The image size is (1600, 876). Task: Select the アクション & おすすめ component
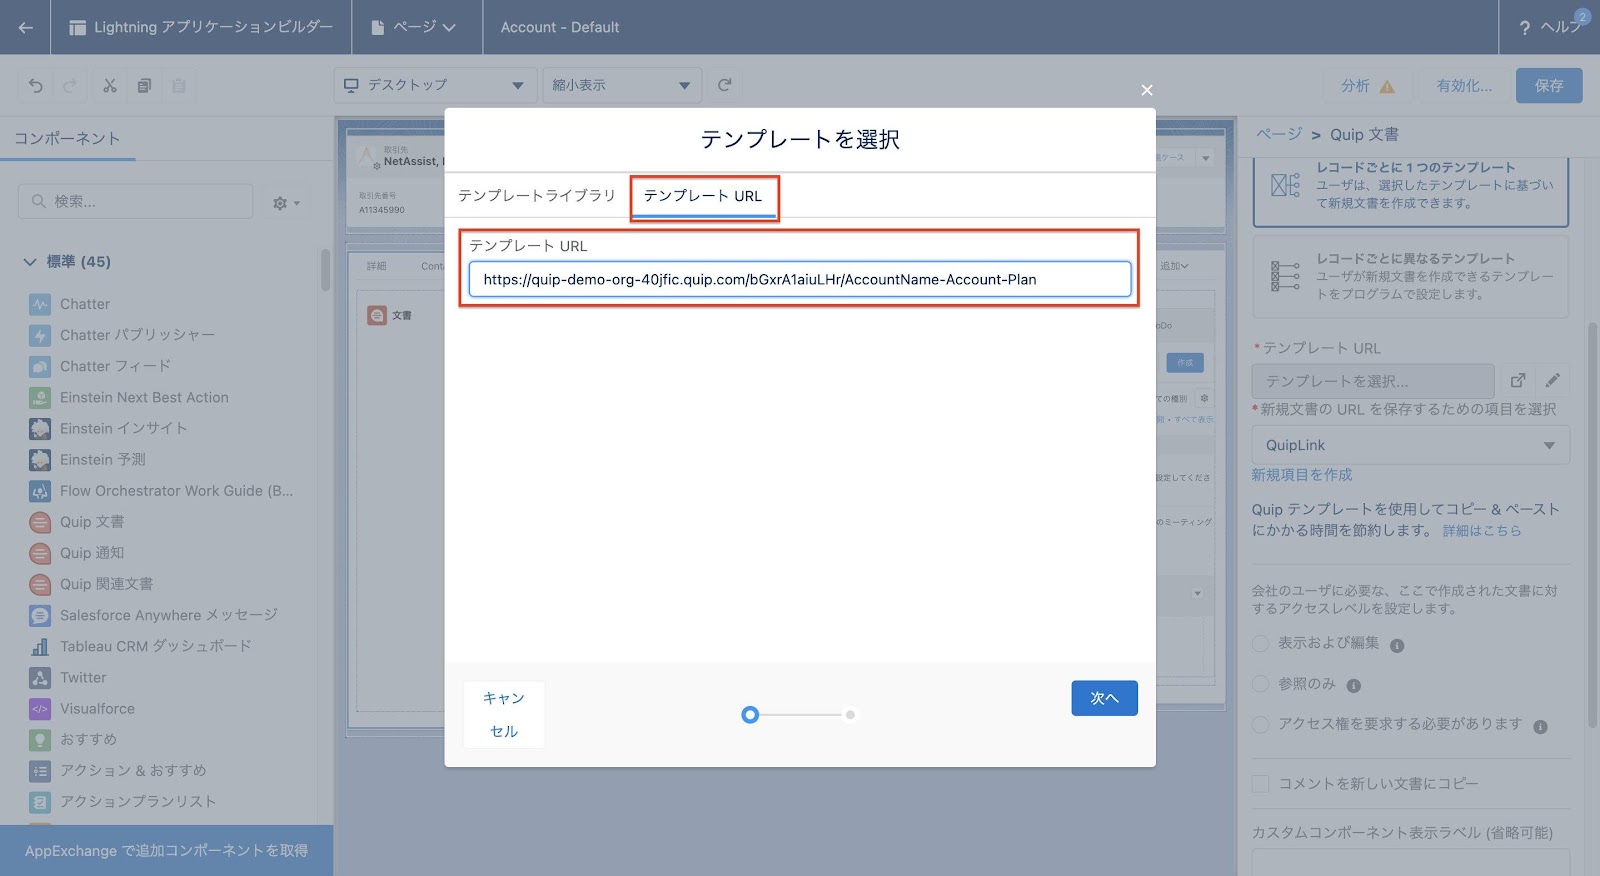[x=118, y=770]
